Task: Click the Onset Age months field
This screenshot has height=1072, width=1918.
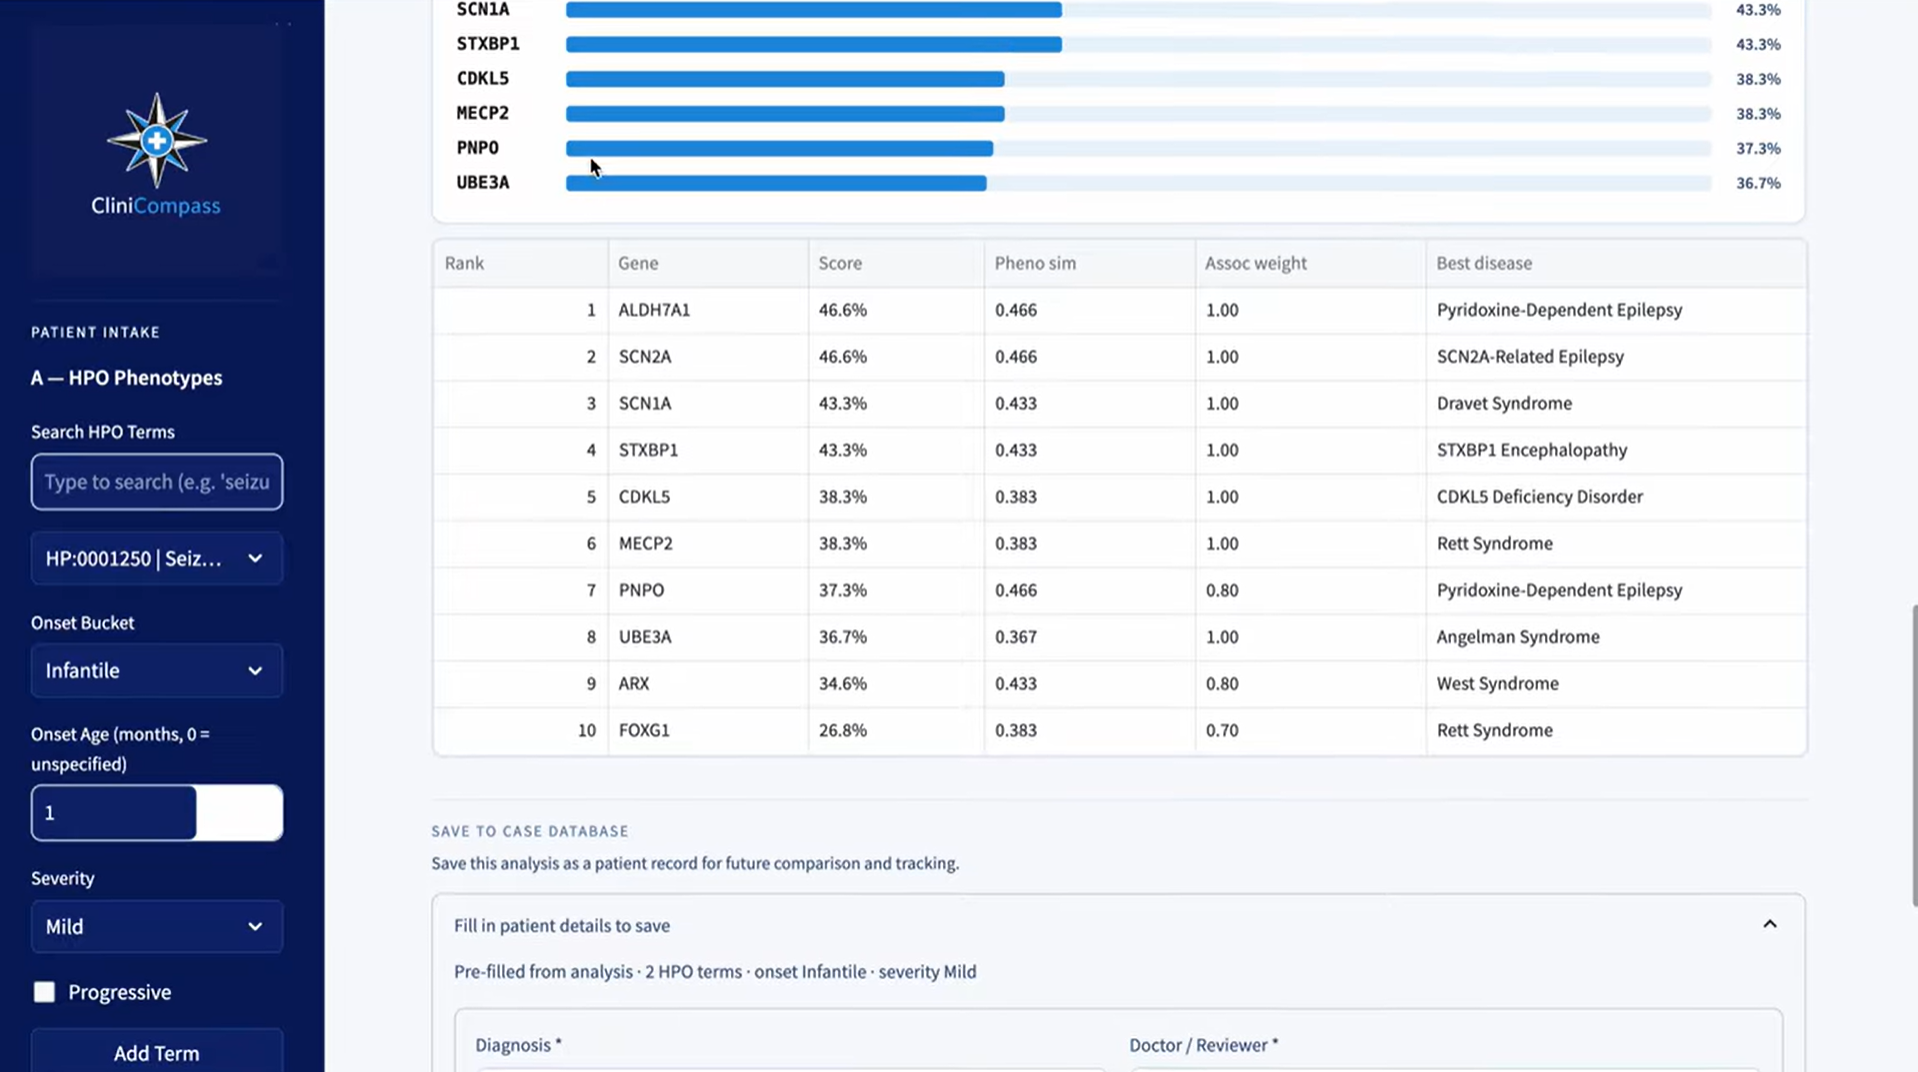Action: coord(157,813)
